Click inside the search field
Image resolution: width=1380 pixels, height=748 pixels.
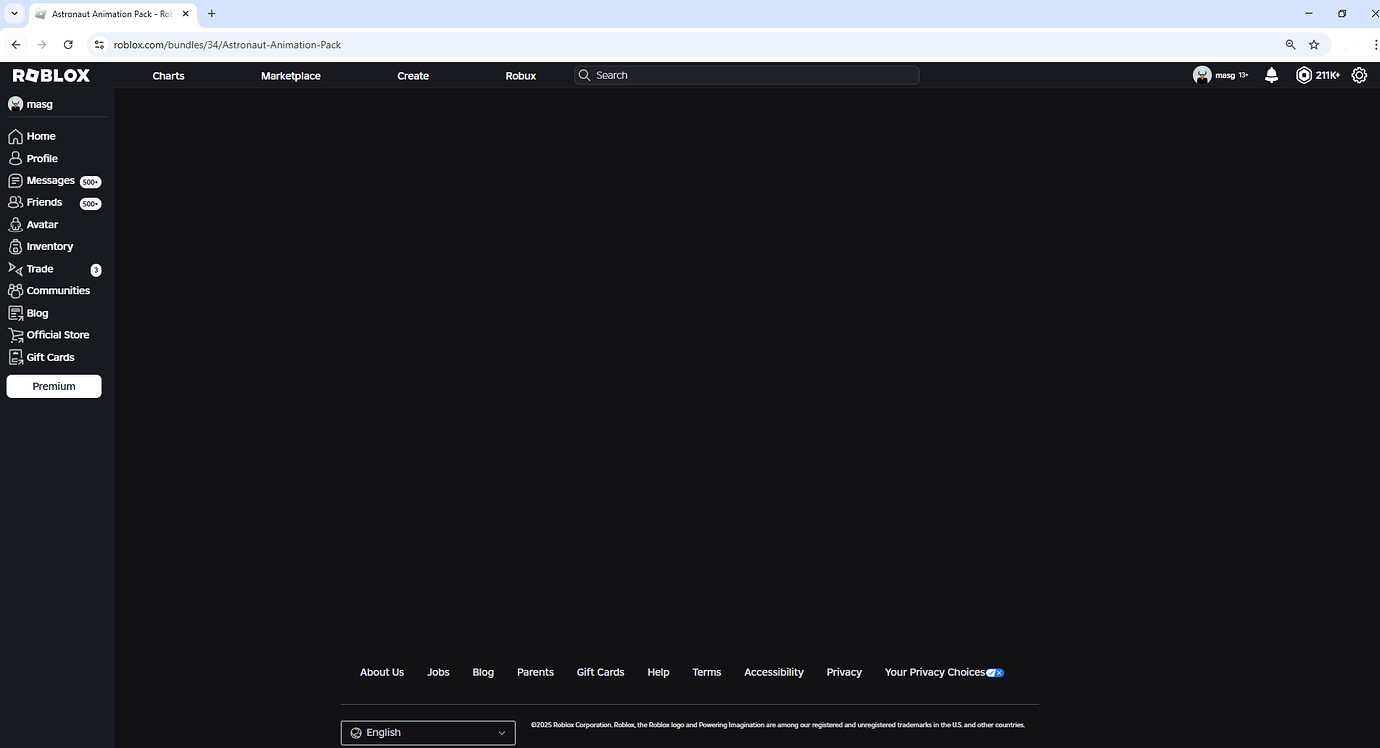(745, 75)
